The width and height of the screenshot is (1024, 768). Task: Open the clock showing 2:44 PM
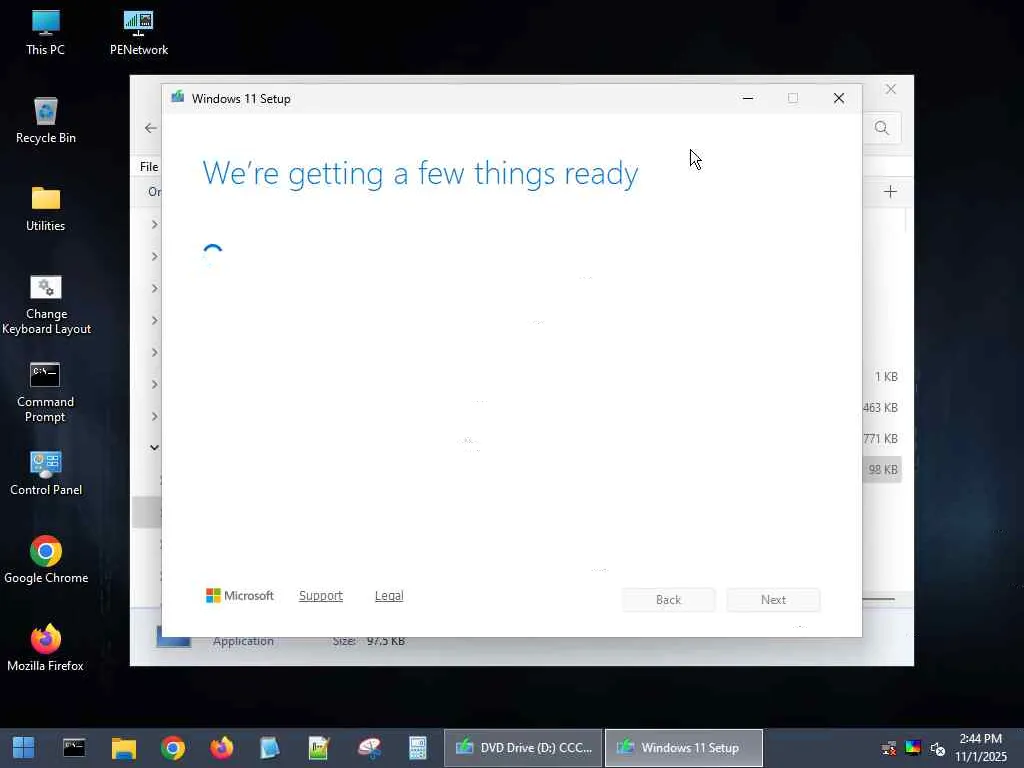[980, 748]
